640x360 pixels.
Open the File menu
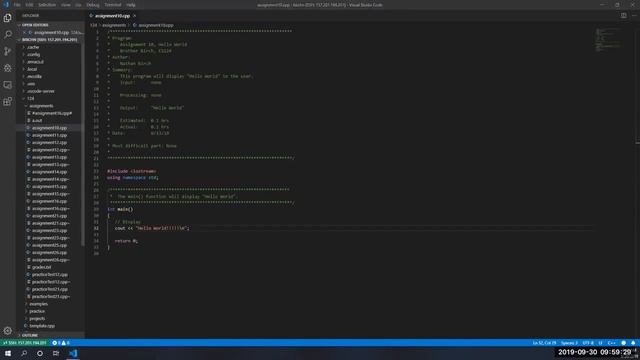click(17, 5)
